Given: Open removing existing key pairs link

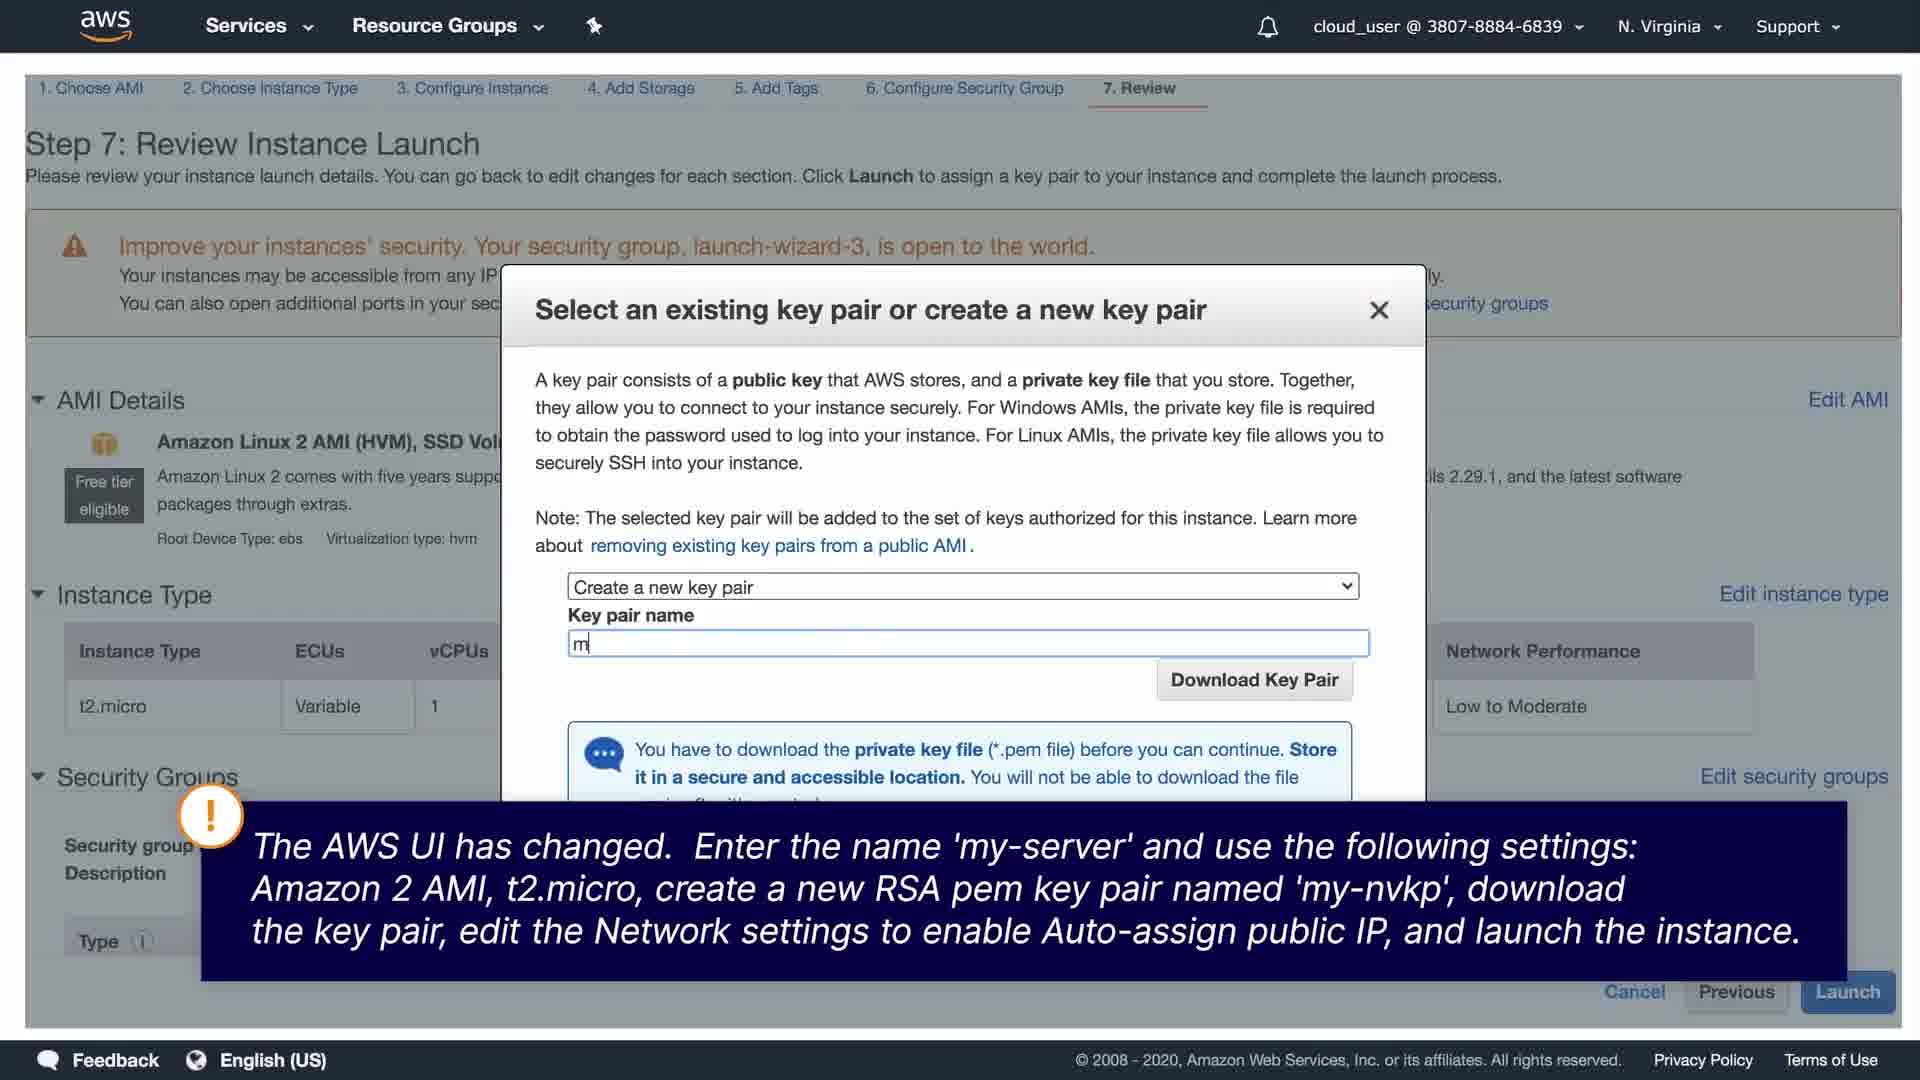Looking at the screenshot, I should coord(778,546).
